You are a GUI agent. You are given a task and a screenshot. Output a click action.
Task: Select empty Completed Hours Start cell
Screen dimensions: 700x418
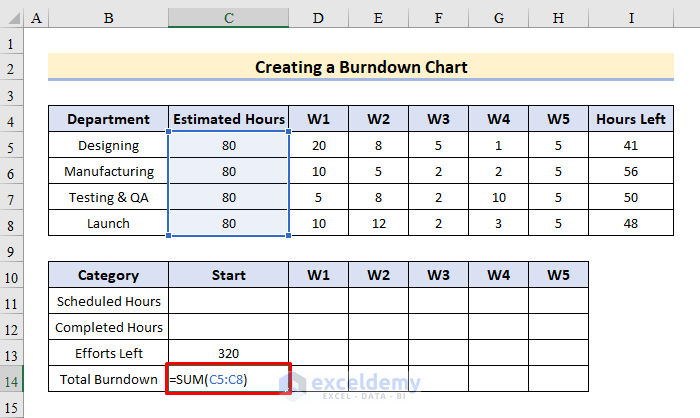229,327
